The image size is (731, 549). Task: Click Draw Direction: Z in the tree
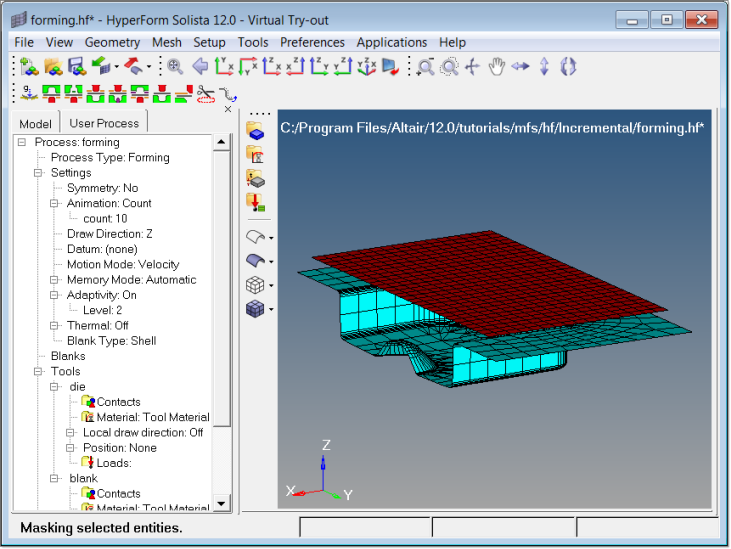pos(109,234)
